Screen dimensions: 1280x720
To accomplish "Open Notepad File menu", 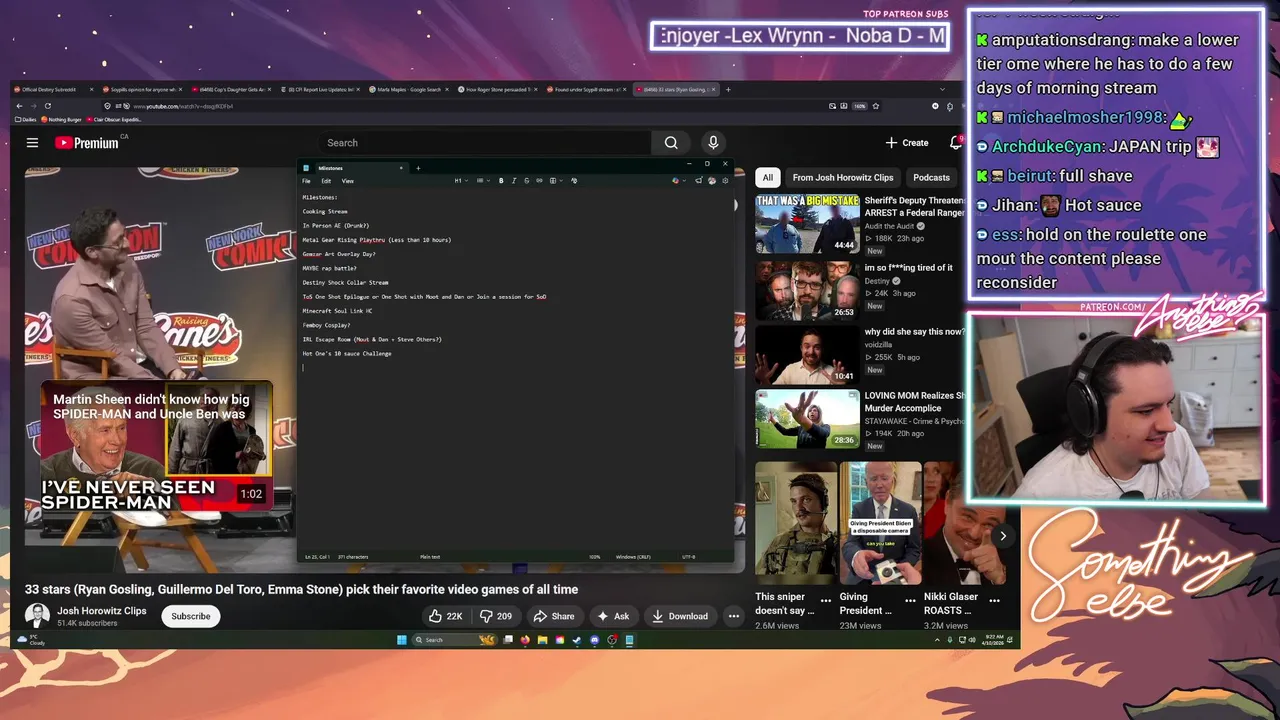I will pos(306,181).
